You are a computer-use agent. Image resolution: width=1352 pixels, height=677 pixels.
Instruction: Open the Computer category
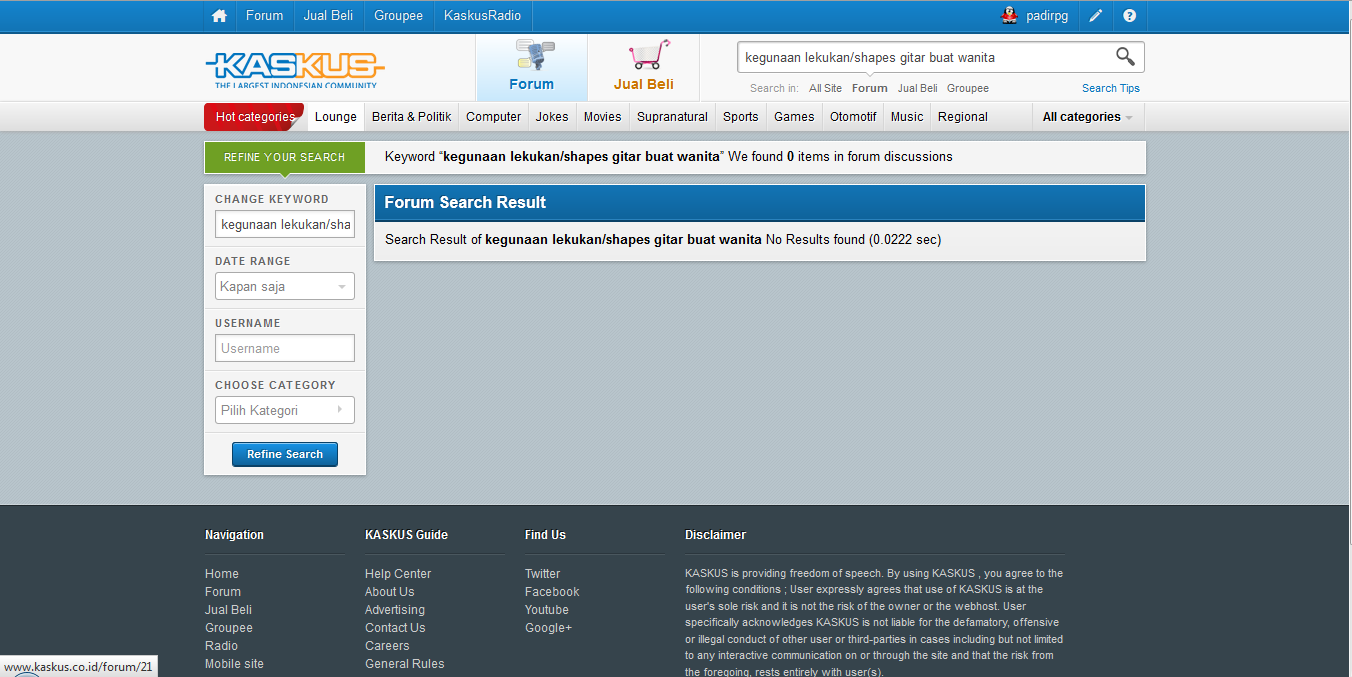pos(494,117)
